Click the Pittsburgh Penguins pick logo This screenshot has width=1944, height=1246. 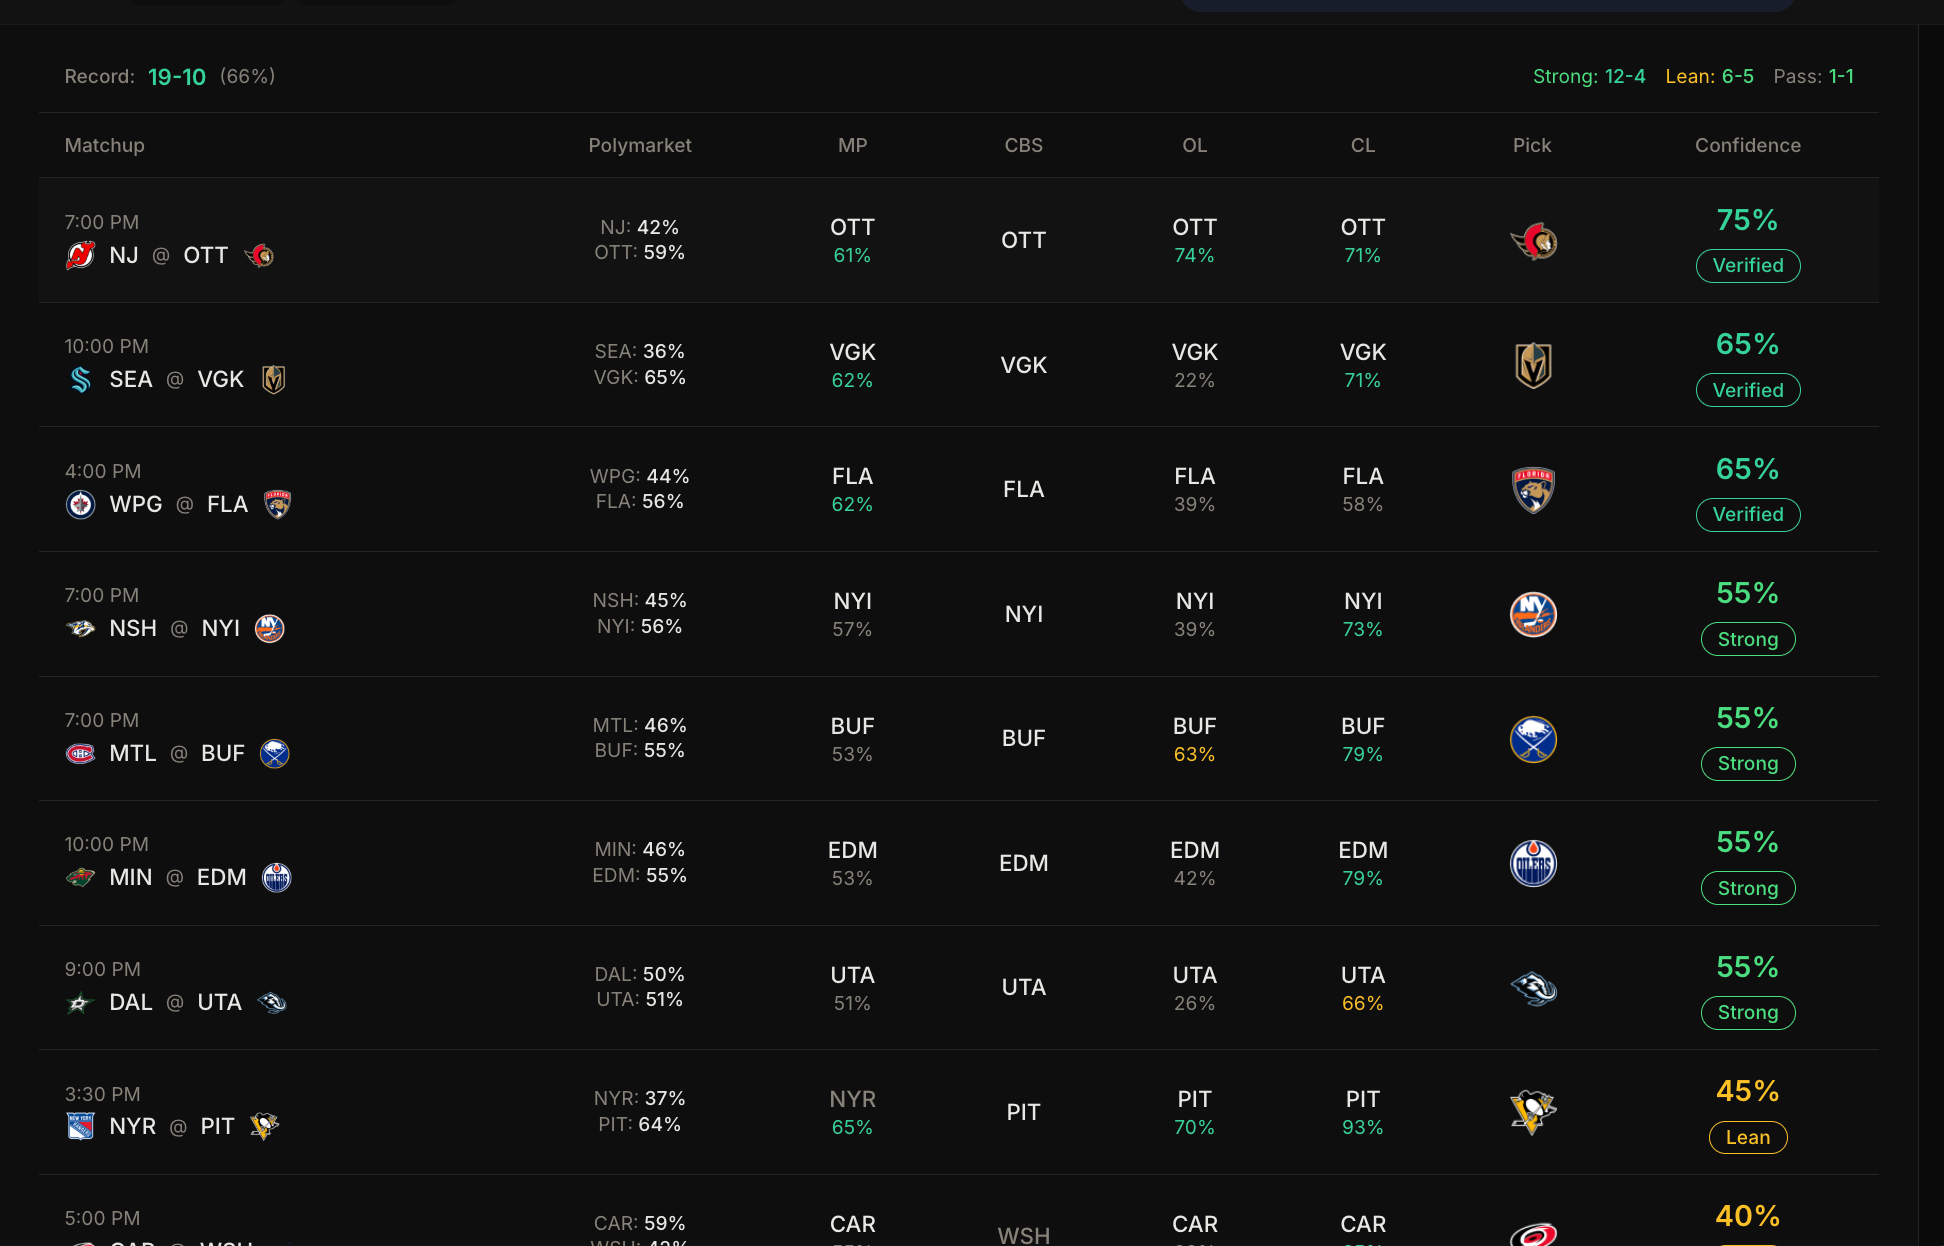(1533, 1112)
